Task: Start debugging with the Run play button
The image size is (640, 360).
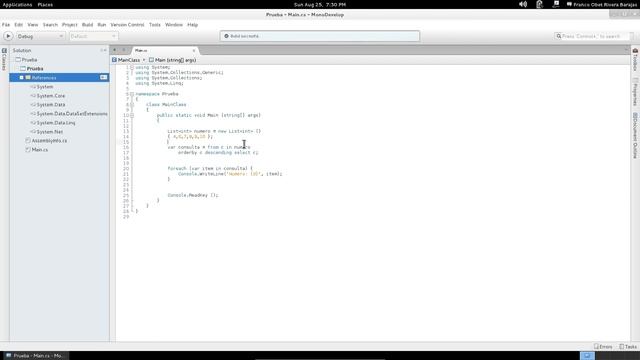Action: (x=8, y=36)
